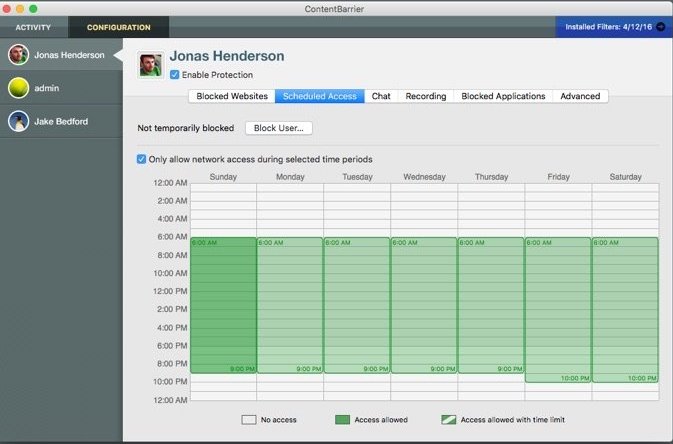Switch to the Chat tab
Image resolution: width=673 pixels, height=444 pixels.
(381, 96)
